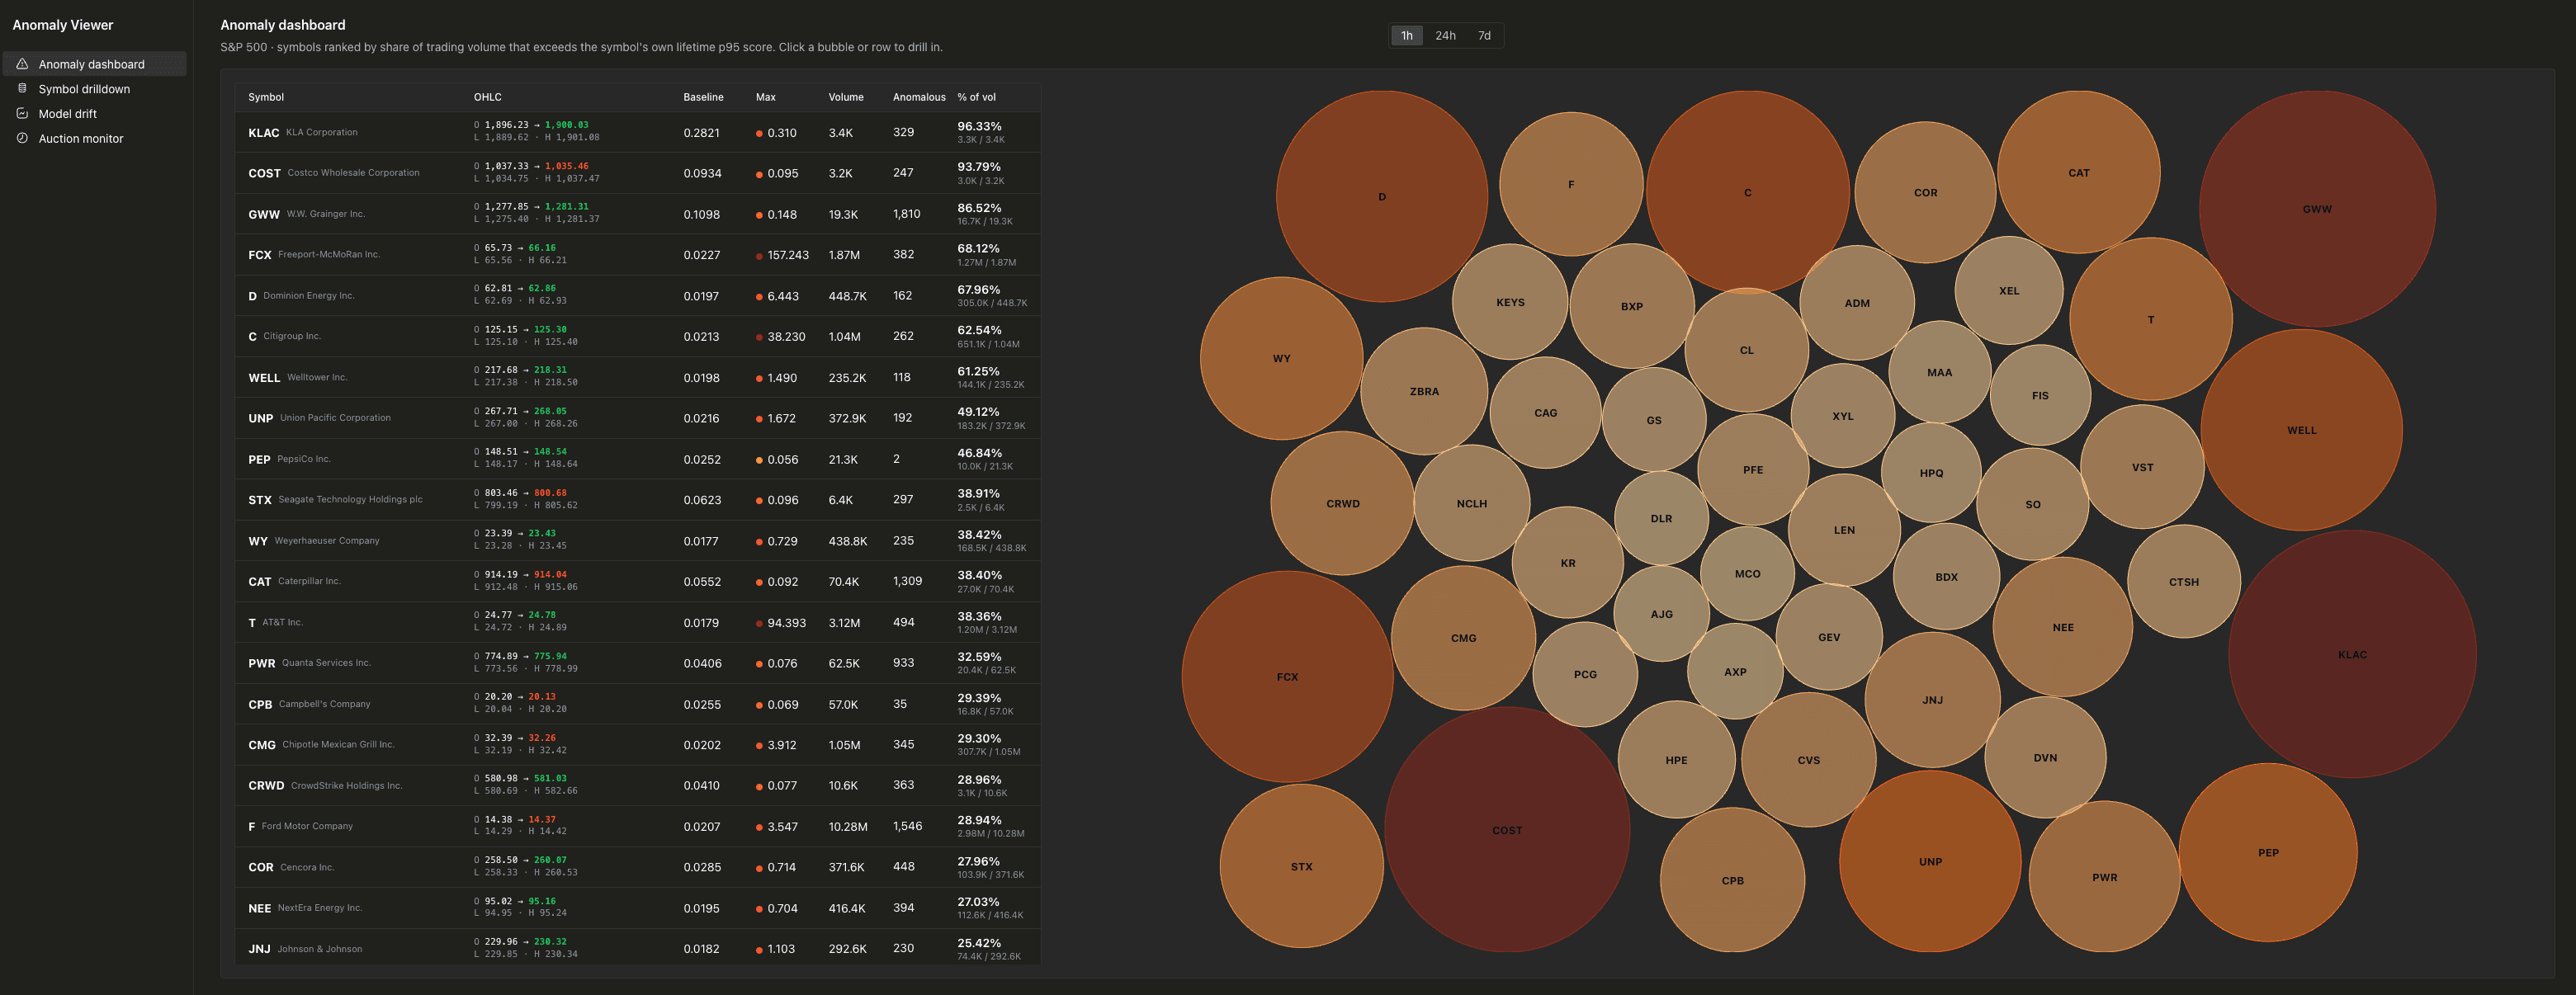Select the D bubble in chart
This screenshot has height=995, width=2576.
pyautogui.click(x=1382, y=197)
